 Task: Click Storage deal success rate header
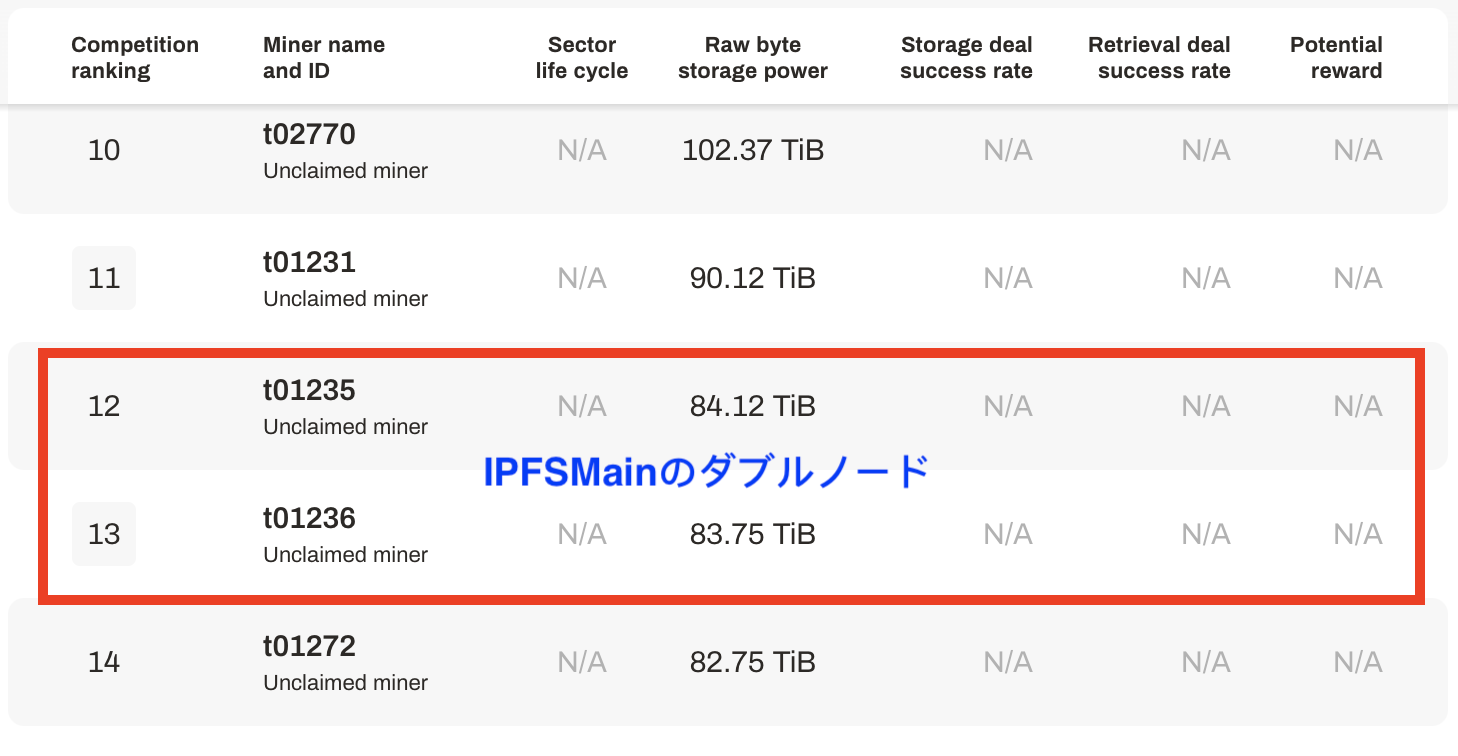click(966, 58)
